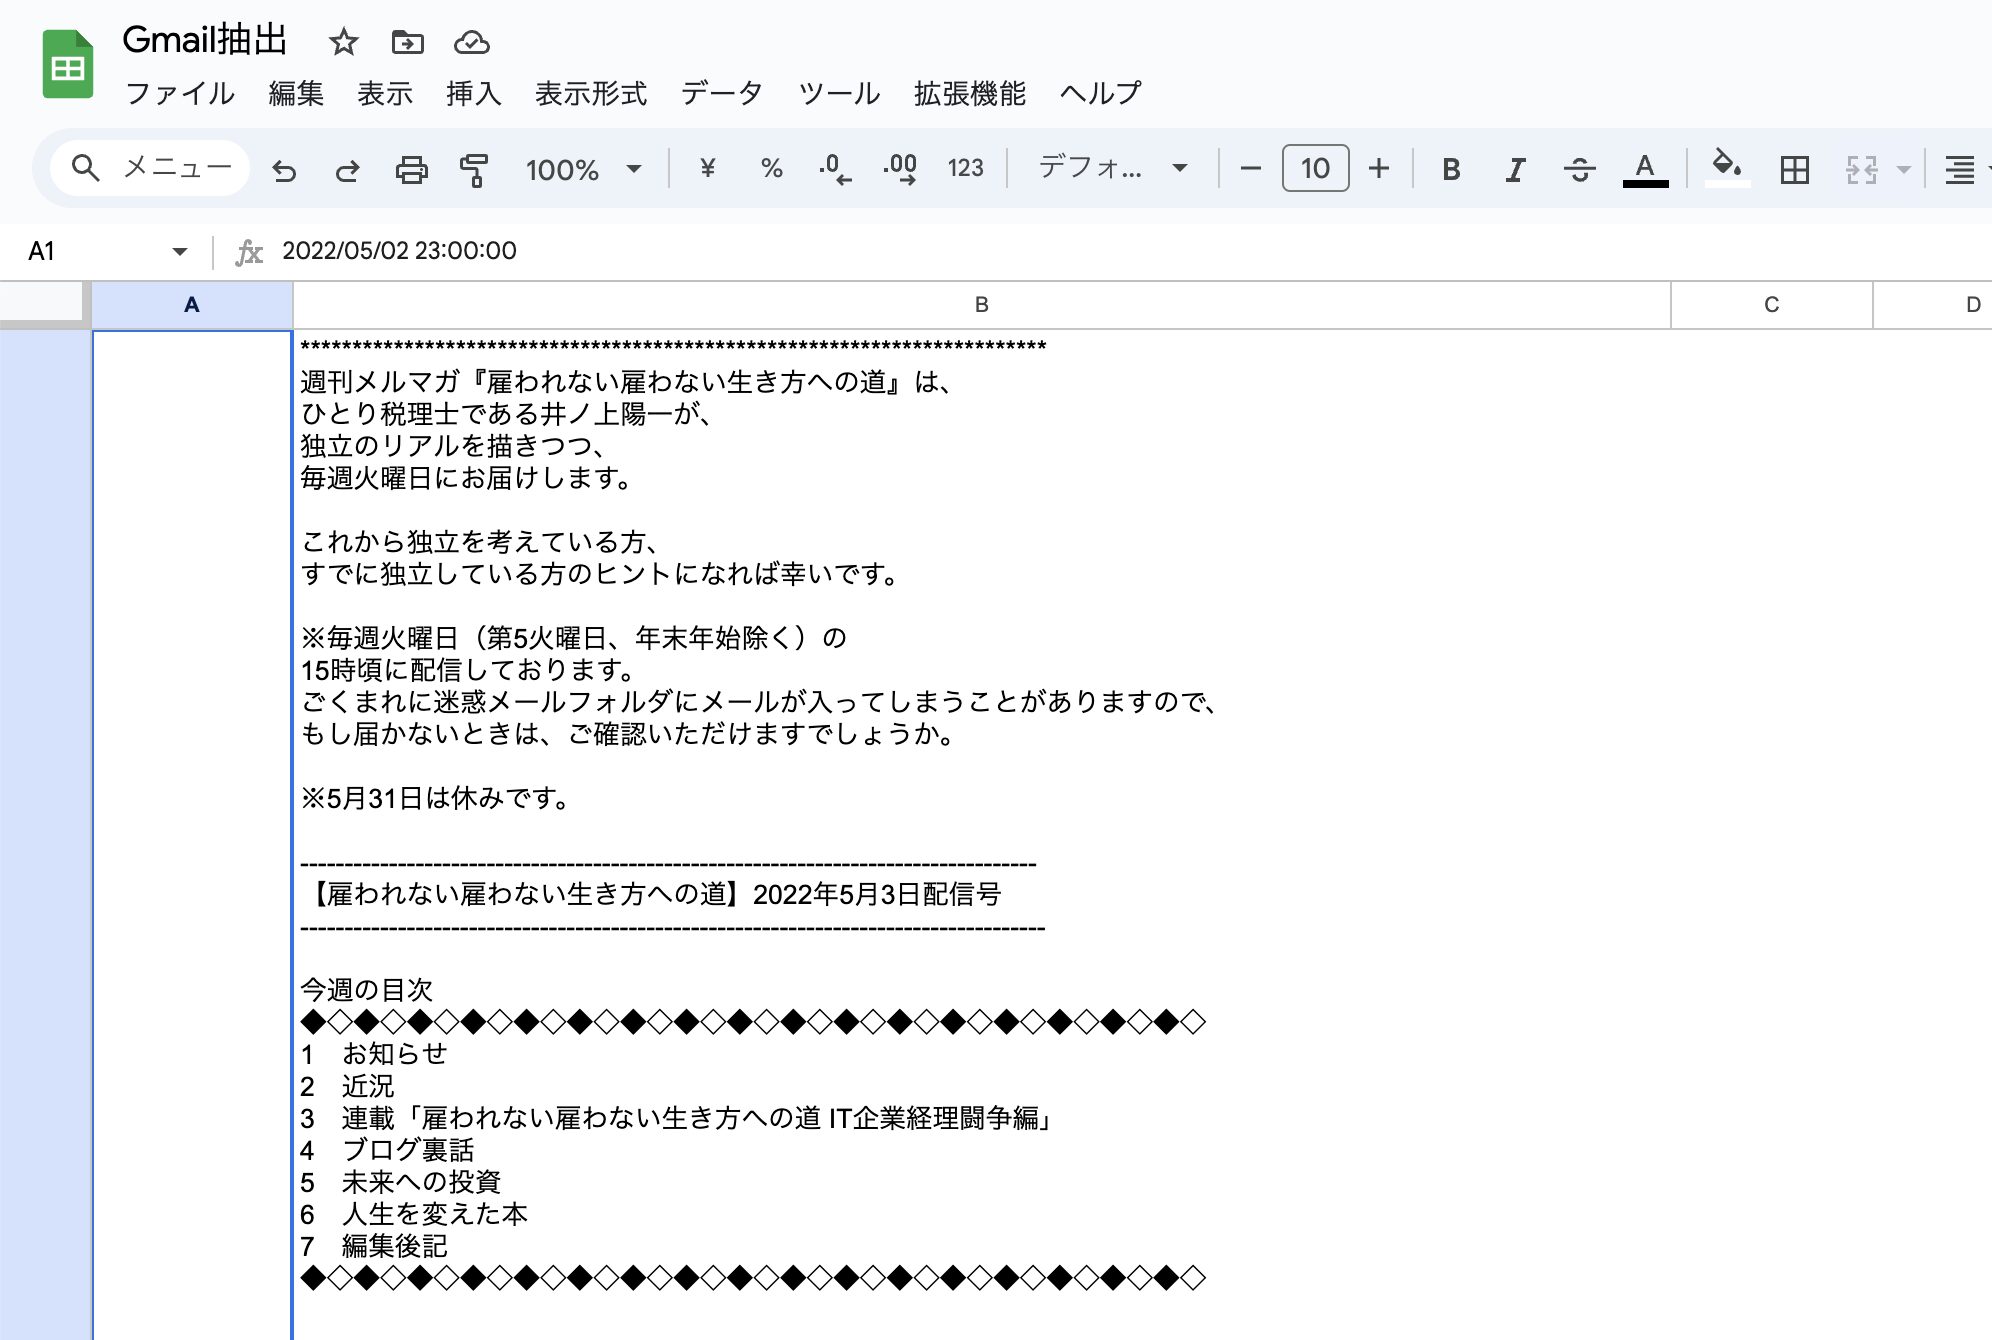Toggle bold formatting
Viewport: 1992px width, 1340px height.
pos(1451,169)
